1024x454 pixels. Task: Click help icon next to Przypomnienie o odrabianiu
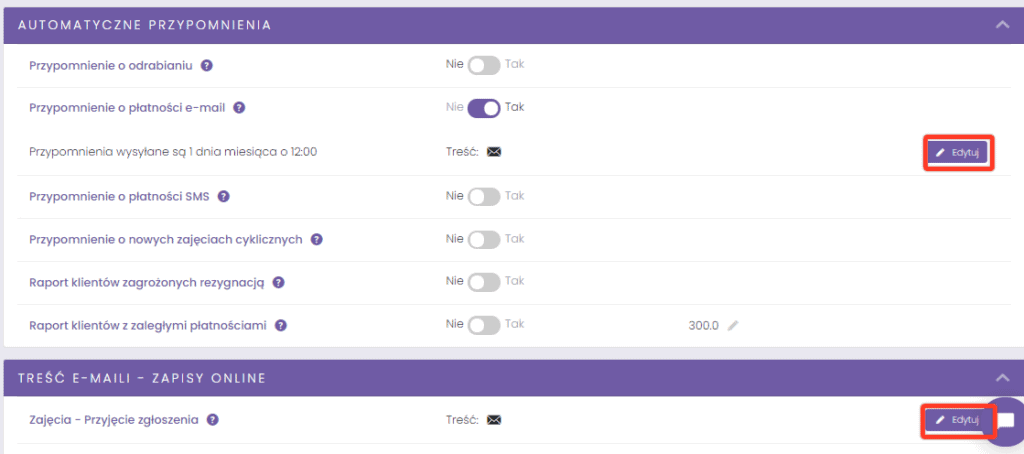[207, 65]
